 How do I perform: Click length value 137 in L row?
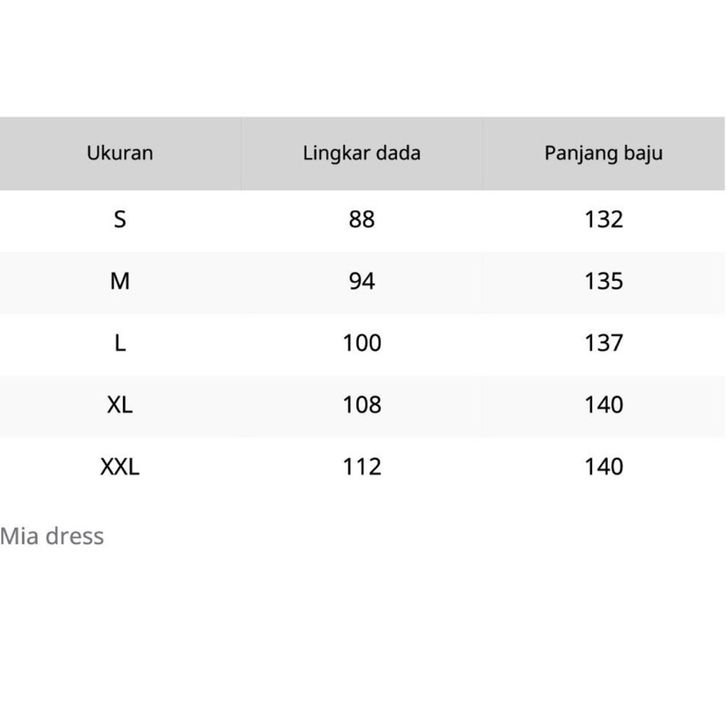click(603, 343)
